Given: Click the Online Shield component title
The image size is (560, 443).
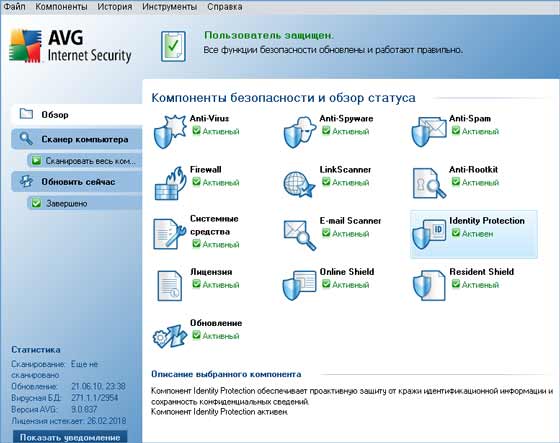Looking at the screenshot, I should 347,272.
